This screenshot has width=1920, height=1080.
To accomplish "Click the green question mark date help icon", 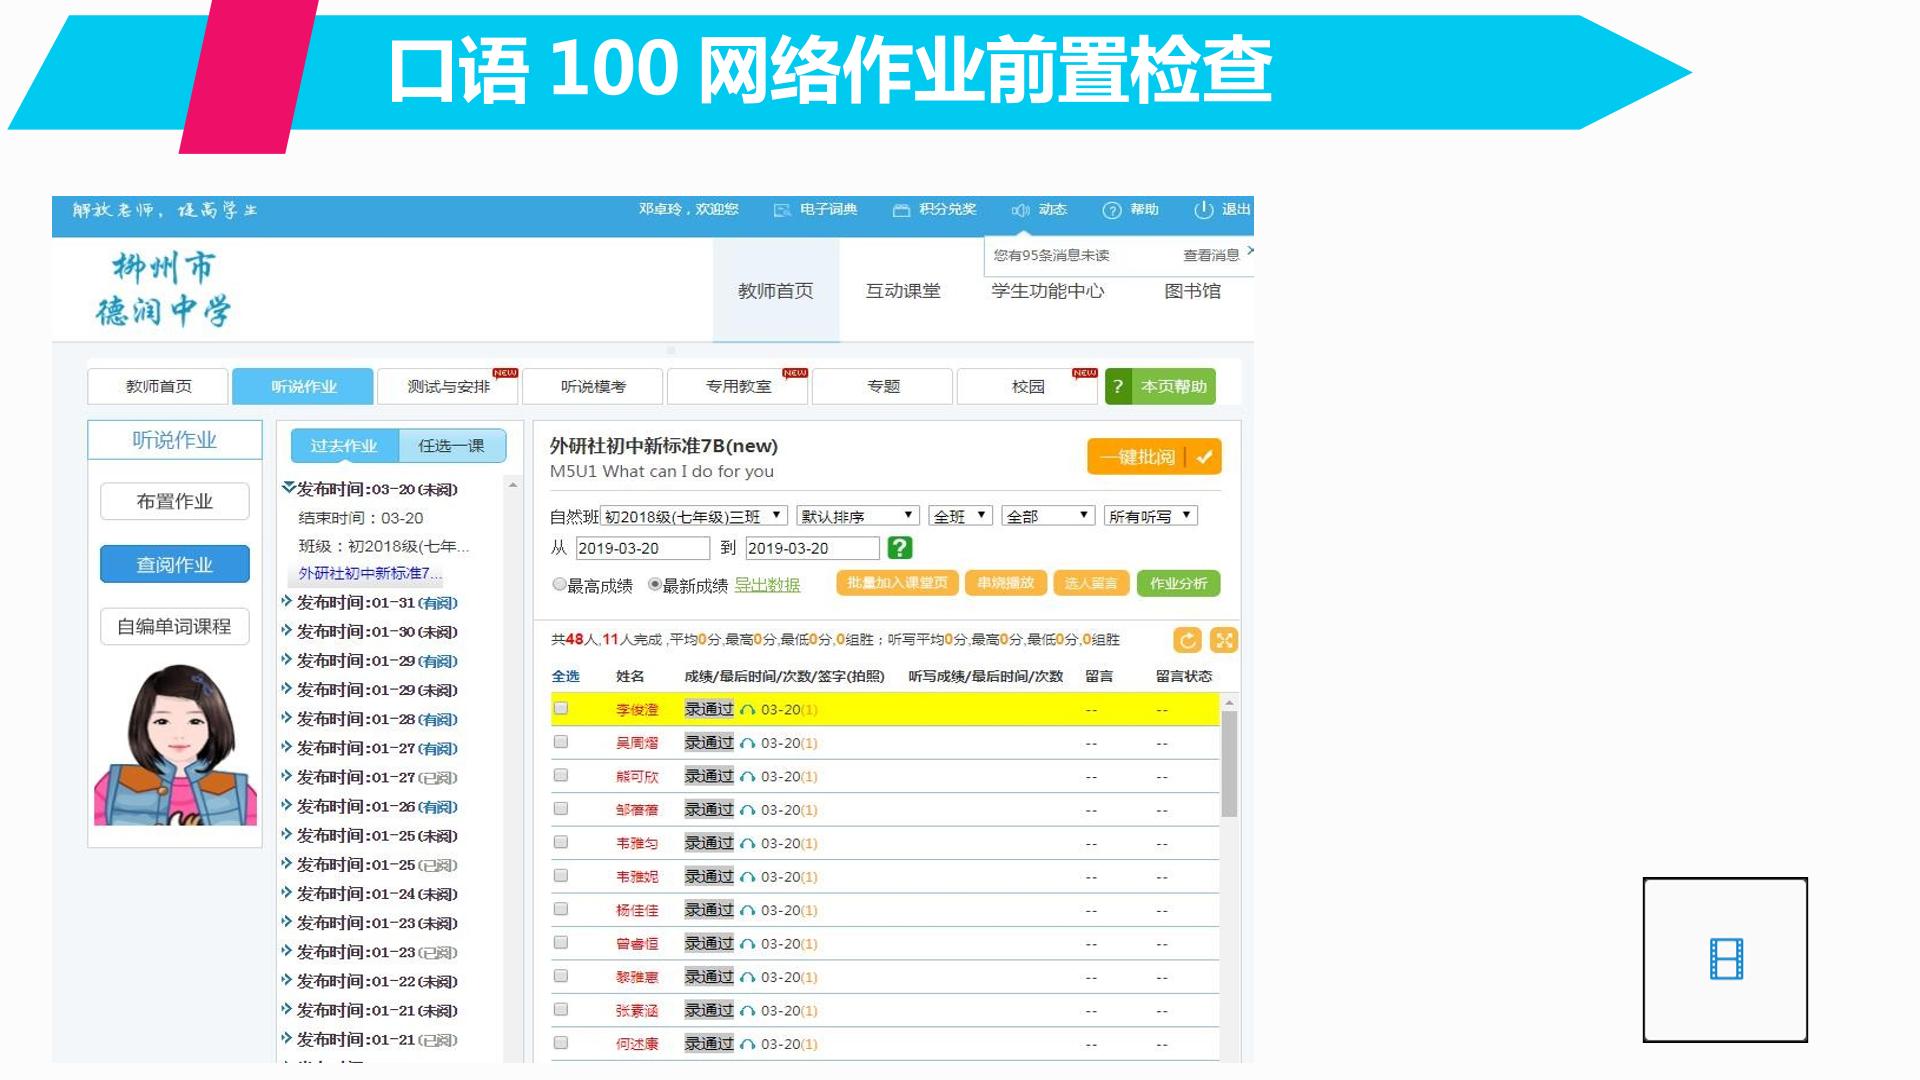I will tap(899, 547).
